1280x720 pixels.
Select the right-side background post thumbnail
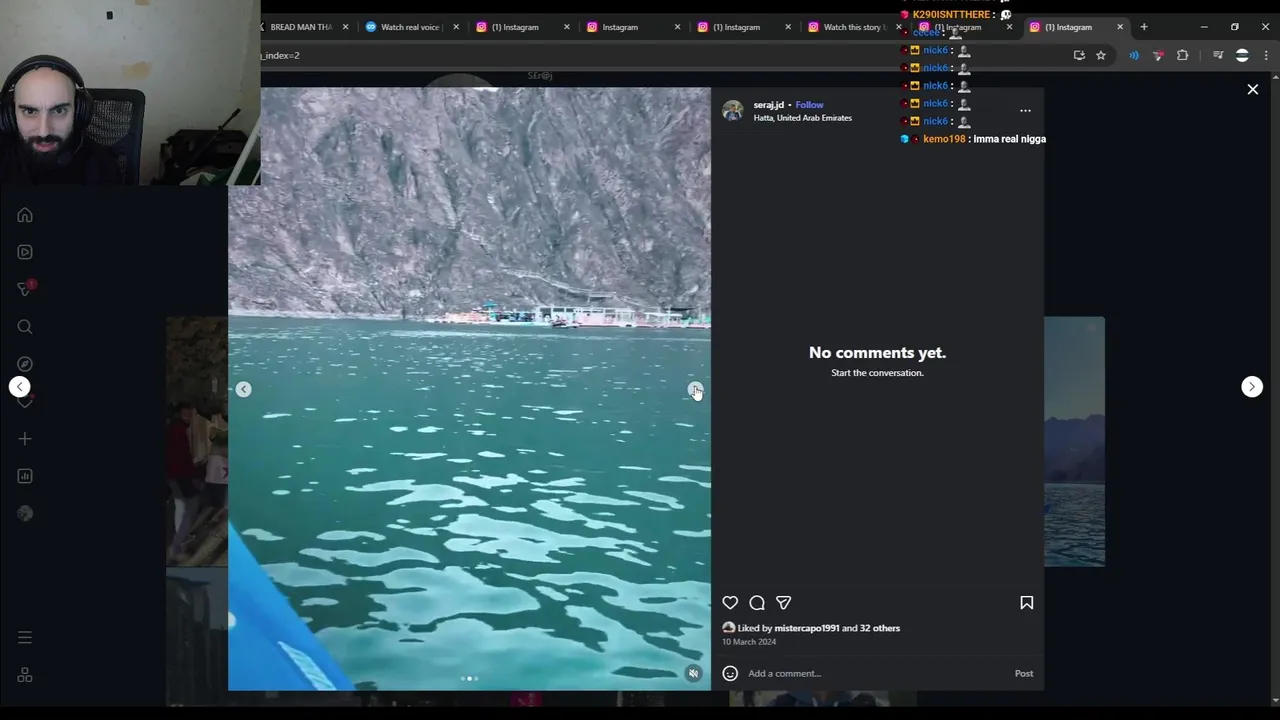1074,442
